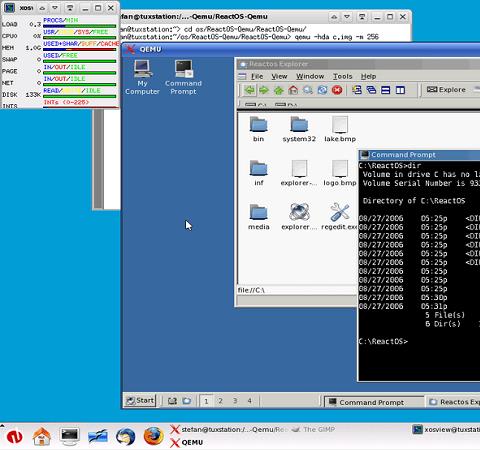Click the QEMU window title bar
This screenshot has width=480, height=450.
click(301, 49)
